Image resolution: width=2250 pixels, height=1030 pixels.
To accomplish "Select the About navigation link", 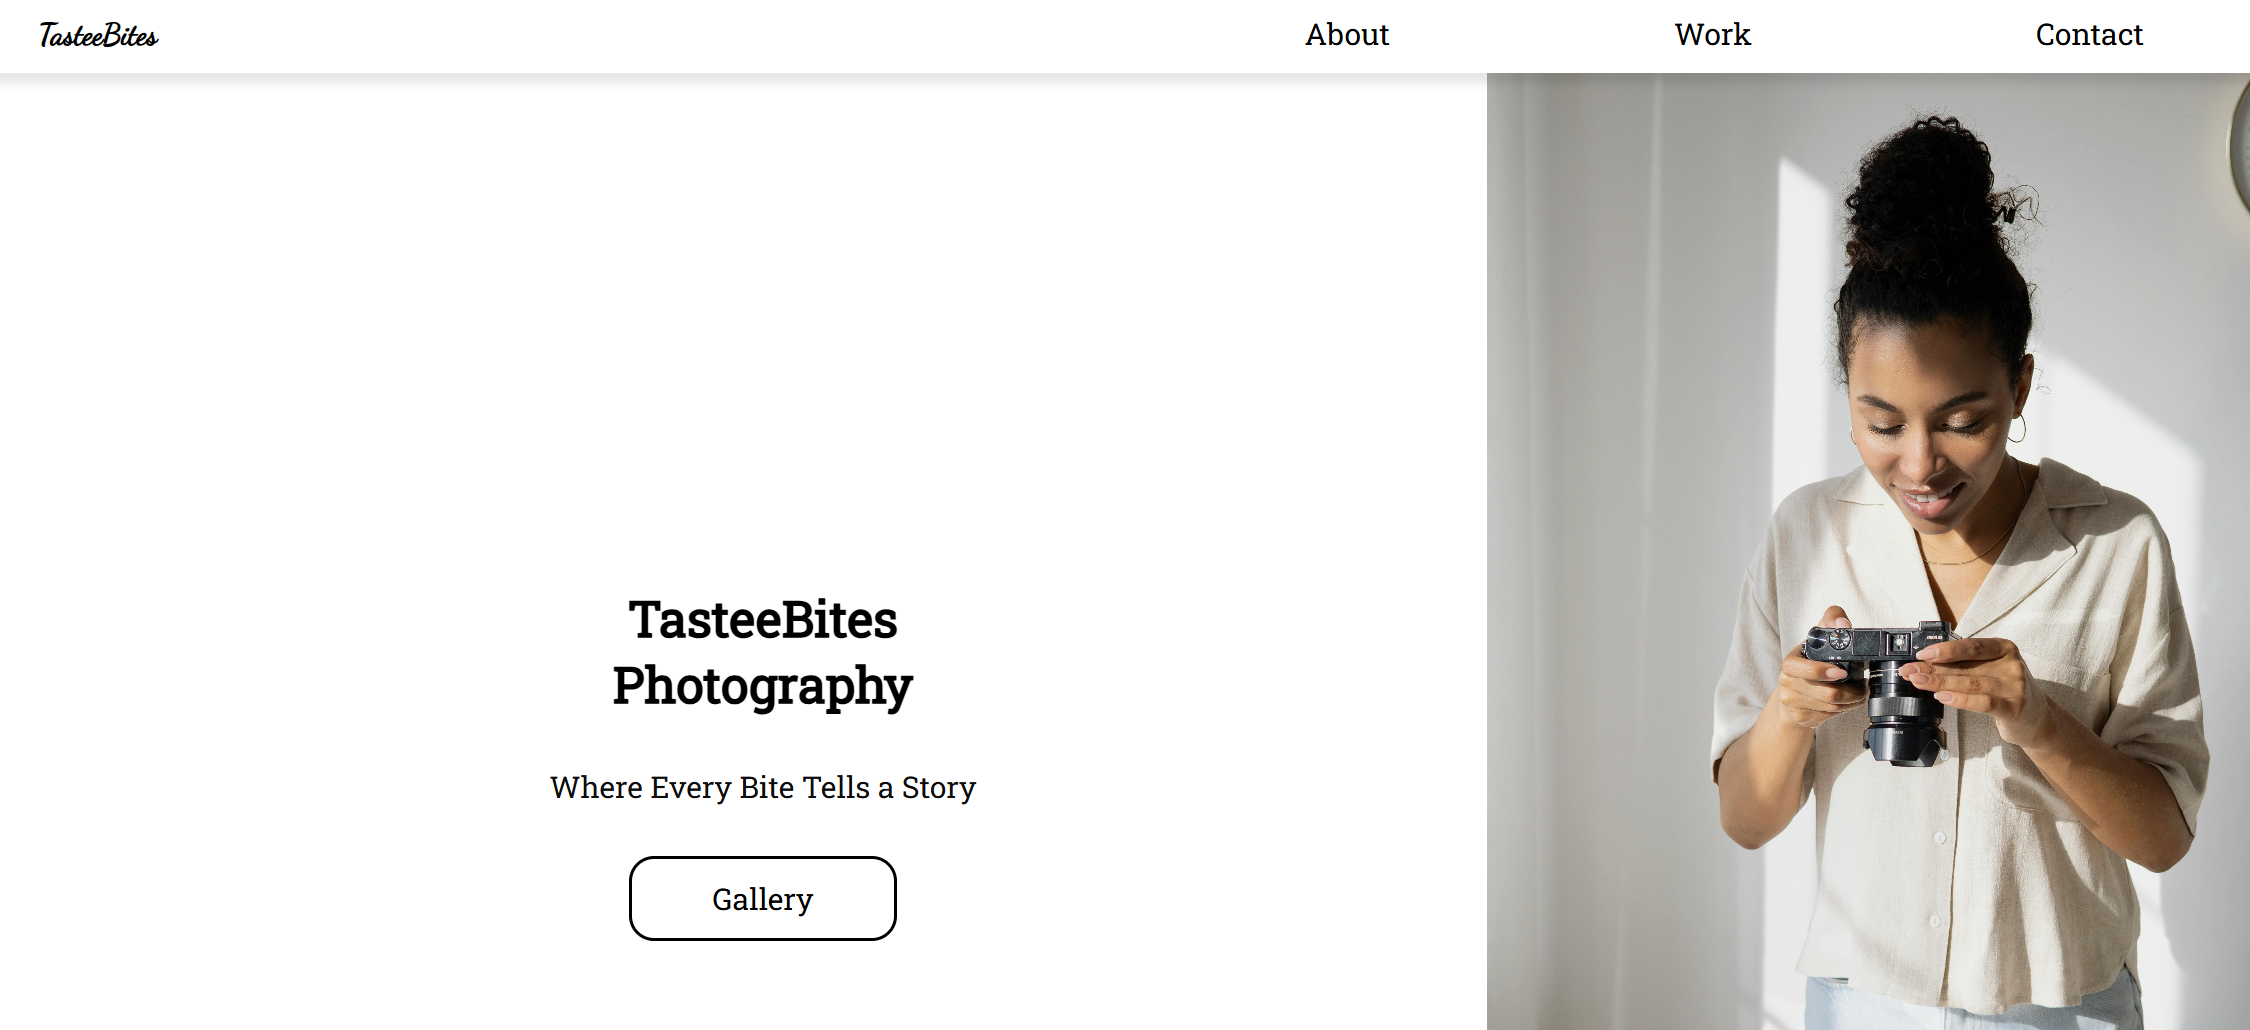I will coord(1347,35).
